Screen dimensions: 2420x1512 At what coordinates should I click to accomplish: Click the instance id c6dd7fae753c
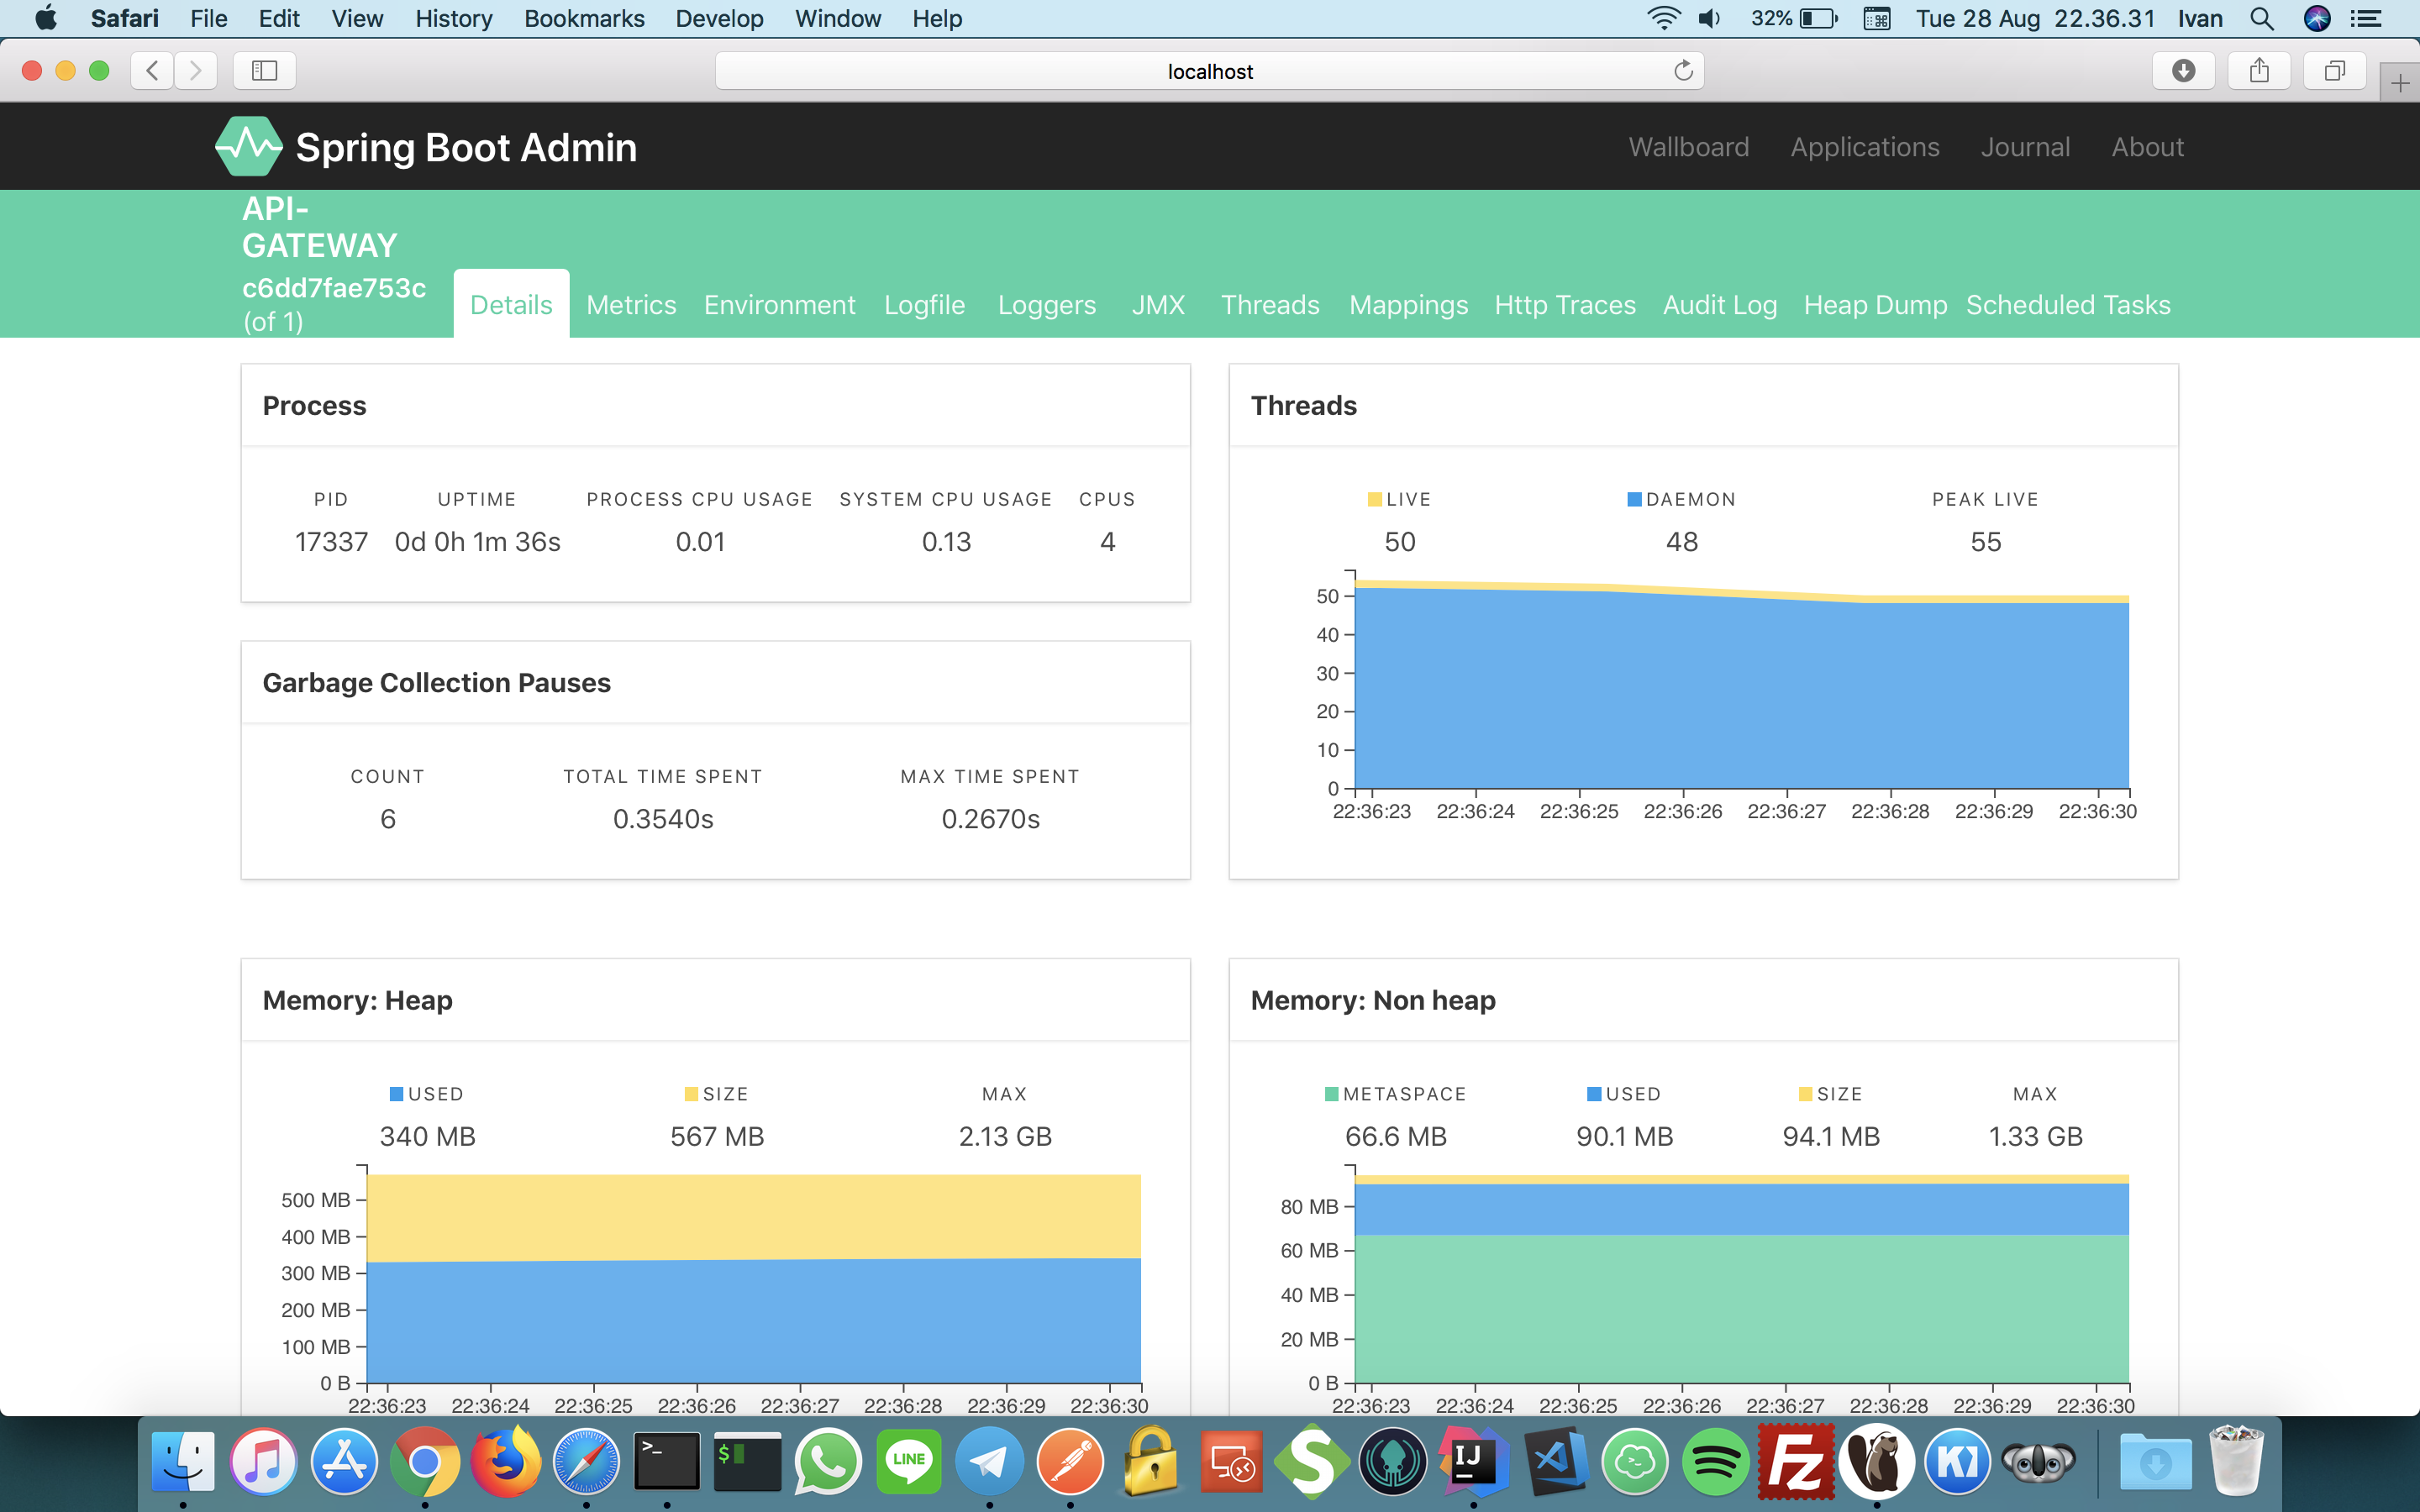point(334,288)
